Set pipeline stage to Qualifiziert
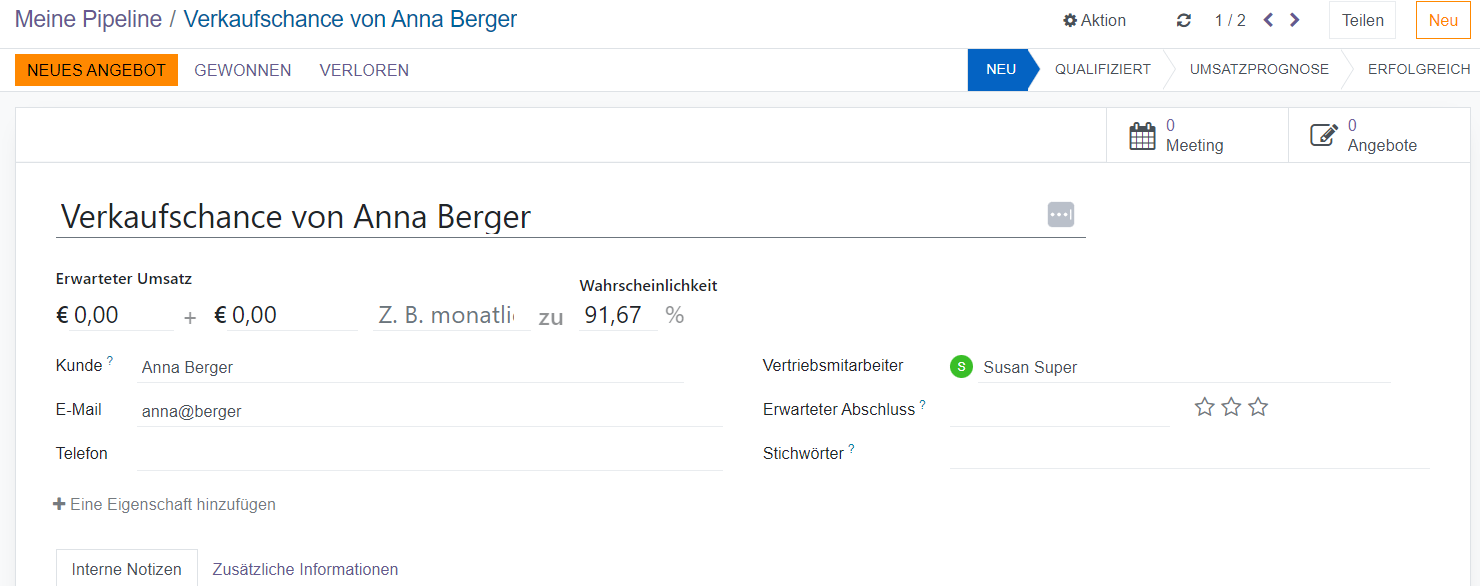1480x586 pixels. click(1102, 69)
